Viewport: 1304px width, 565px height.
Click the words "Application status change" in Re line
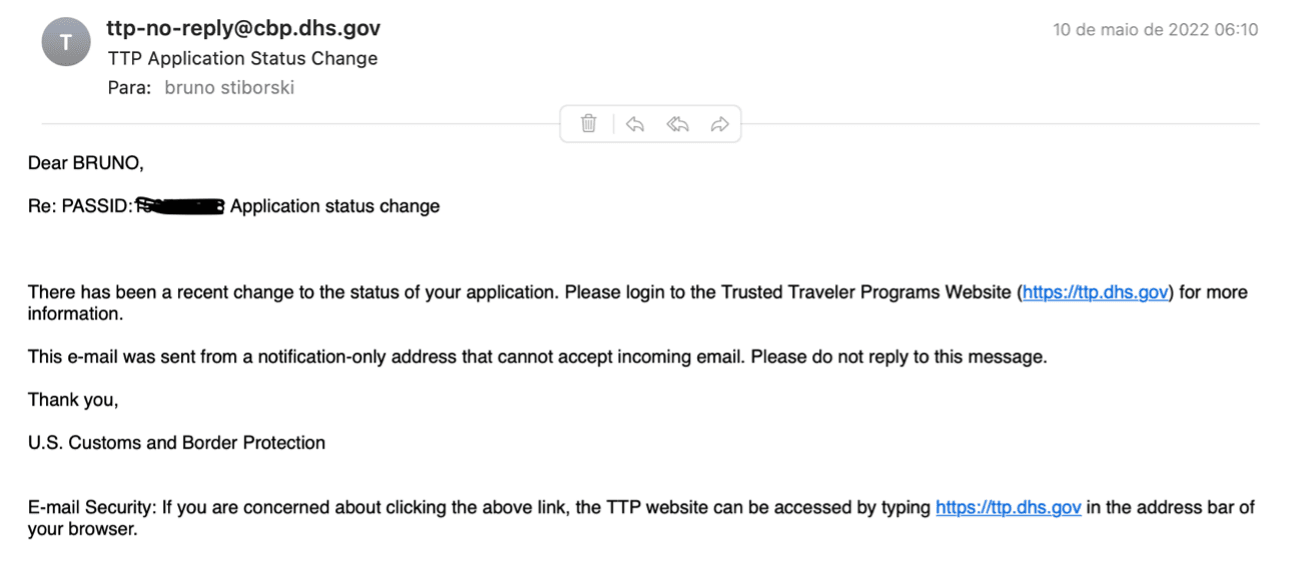point(335,207)
